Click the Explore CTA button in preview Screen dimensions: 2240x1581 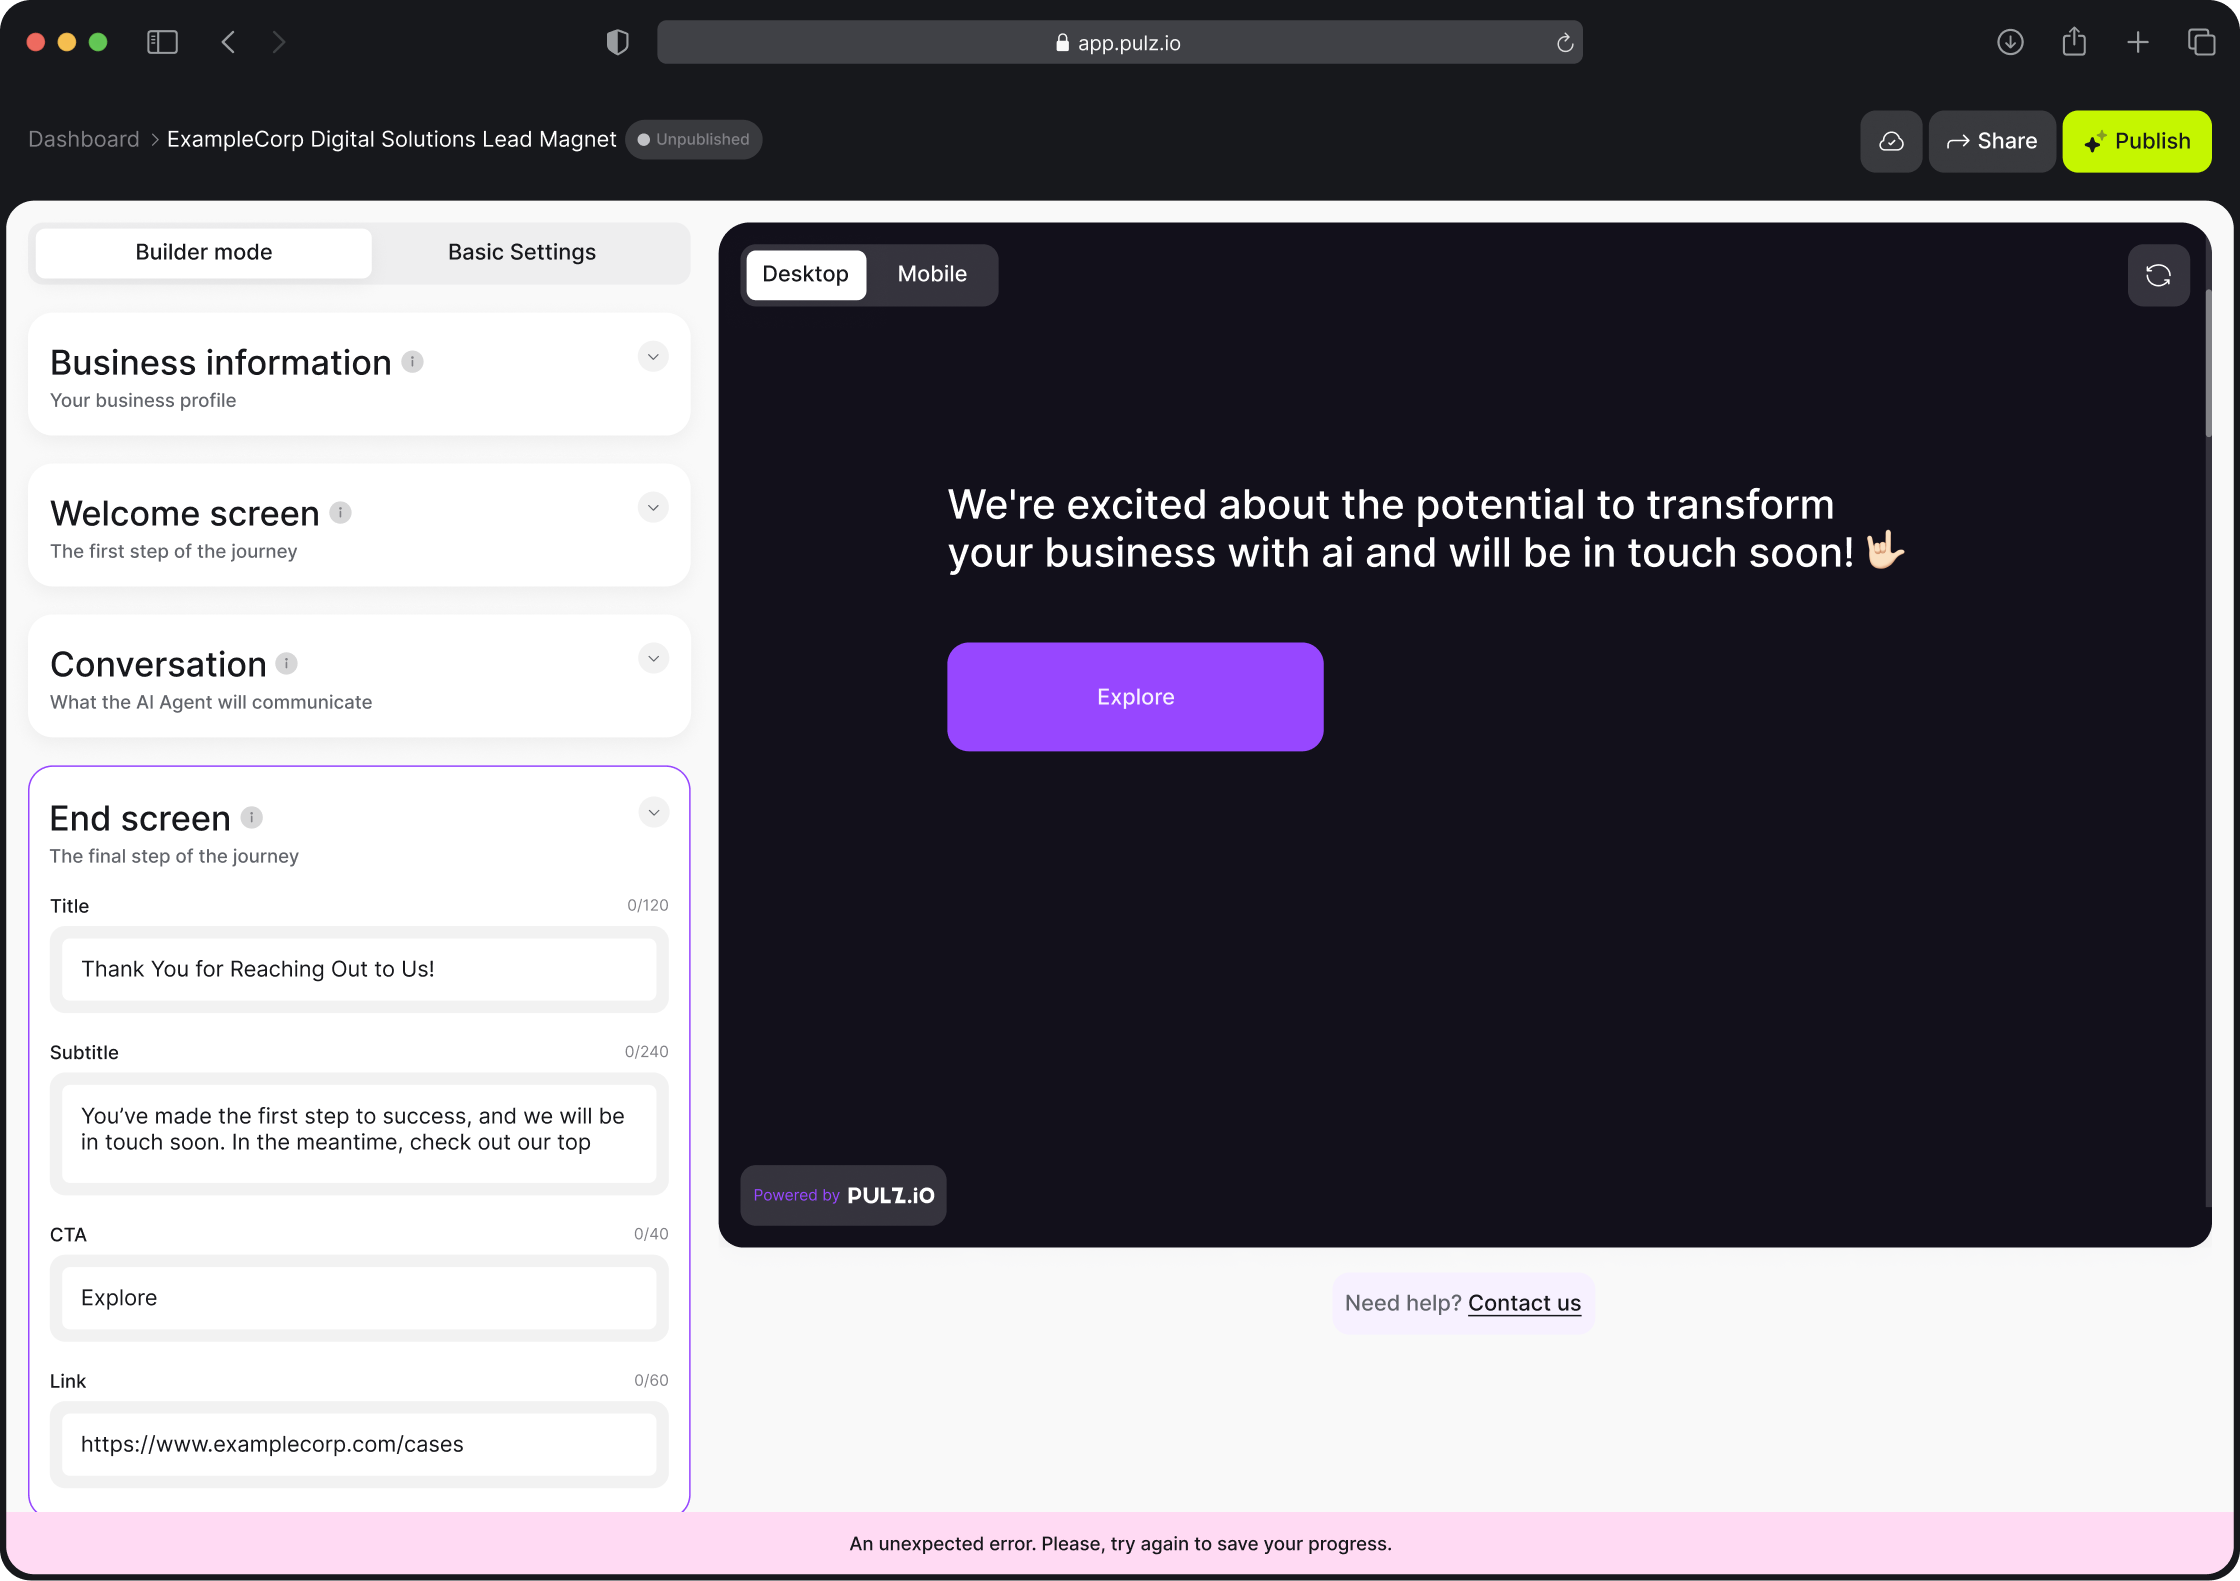coord(1135,696)
